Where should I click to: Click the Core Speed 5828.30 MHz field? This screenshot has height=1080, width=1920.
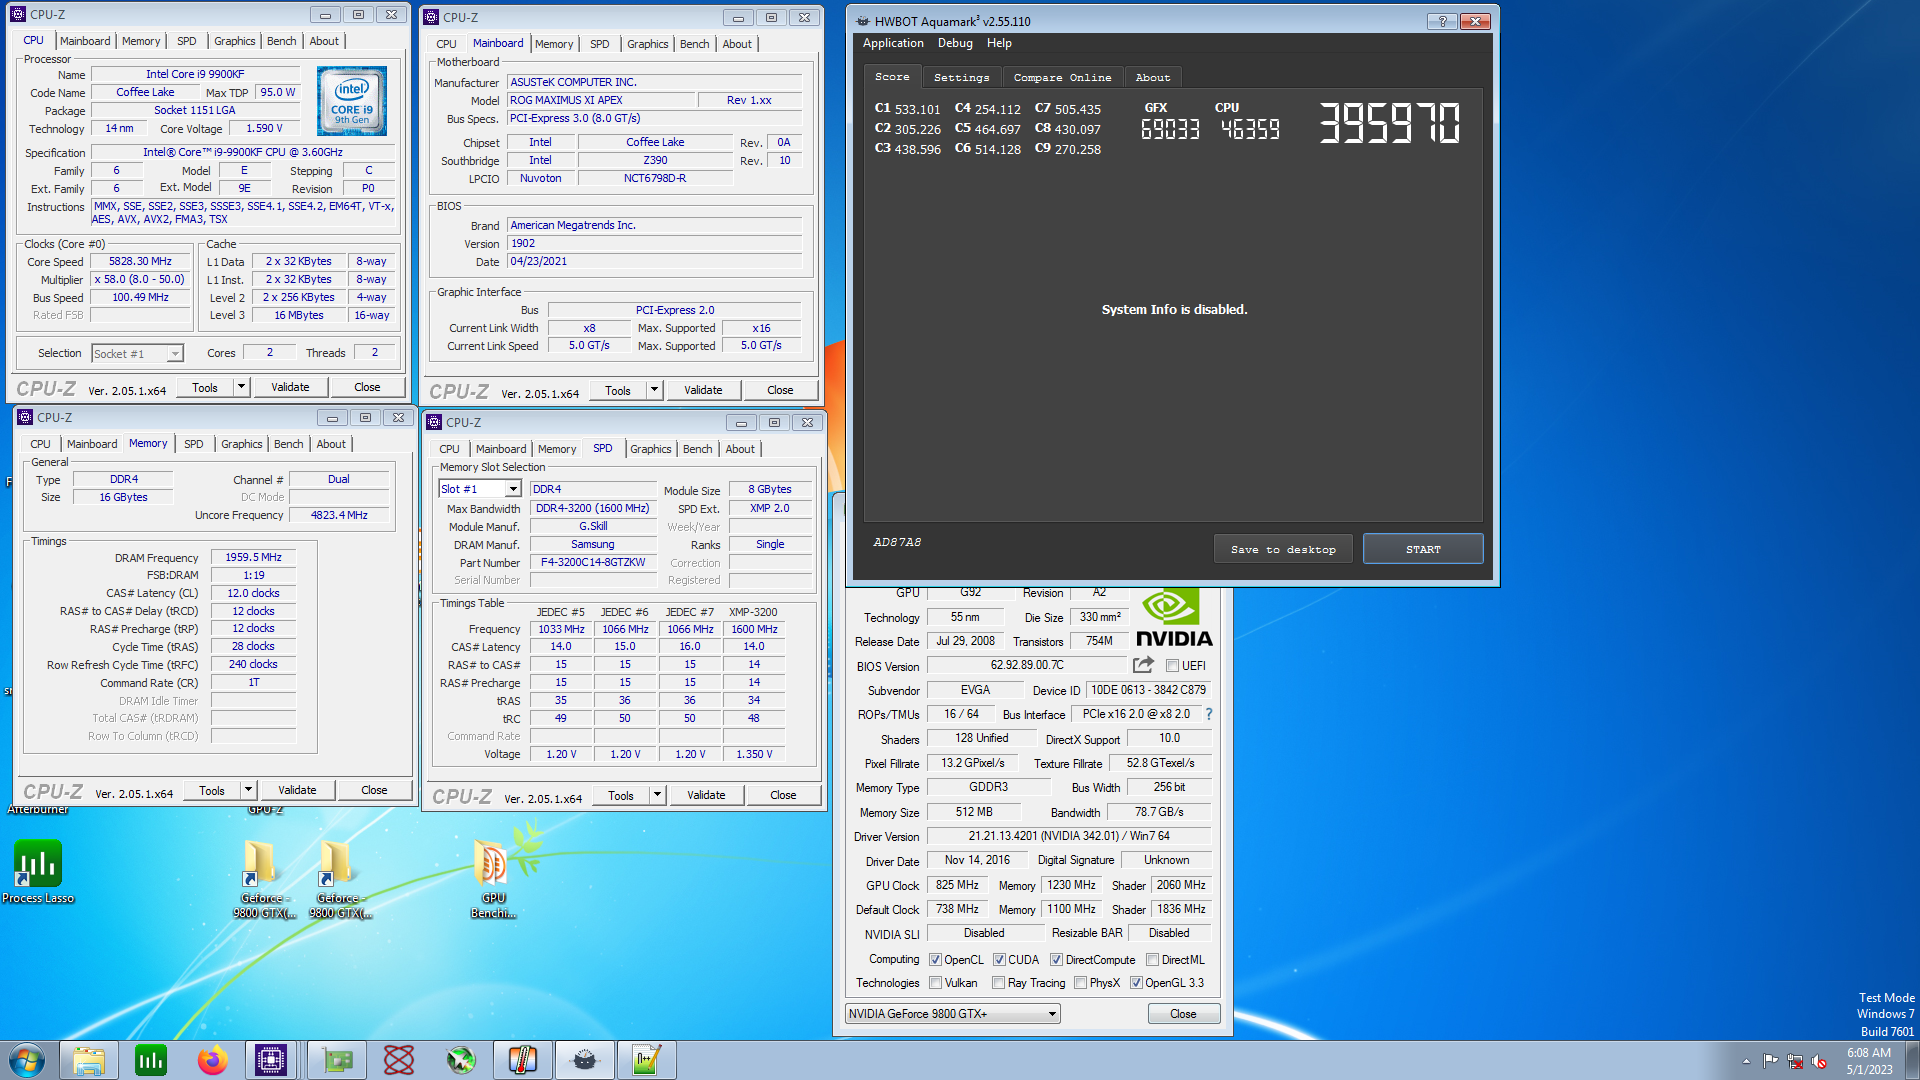click(x=140, y=262)
